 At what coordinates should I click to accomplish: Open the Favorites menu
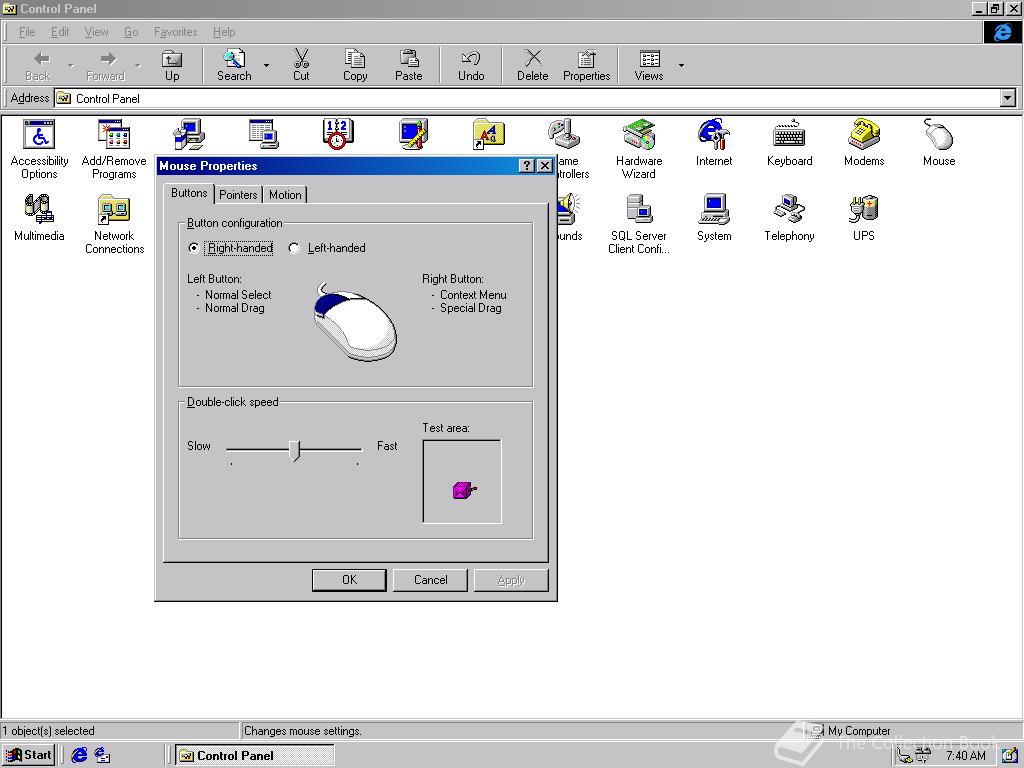(x=175, y=32)
